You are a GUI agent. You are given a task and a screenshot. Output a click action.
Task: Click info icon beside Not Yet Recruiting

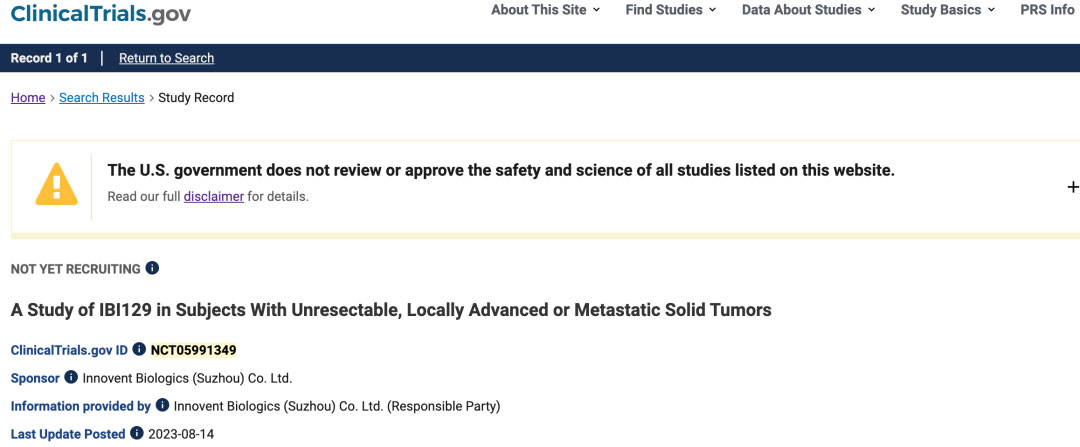[x=152, y=268]
